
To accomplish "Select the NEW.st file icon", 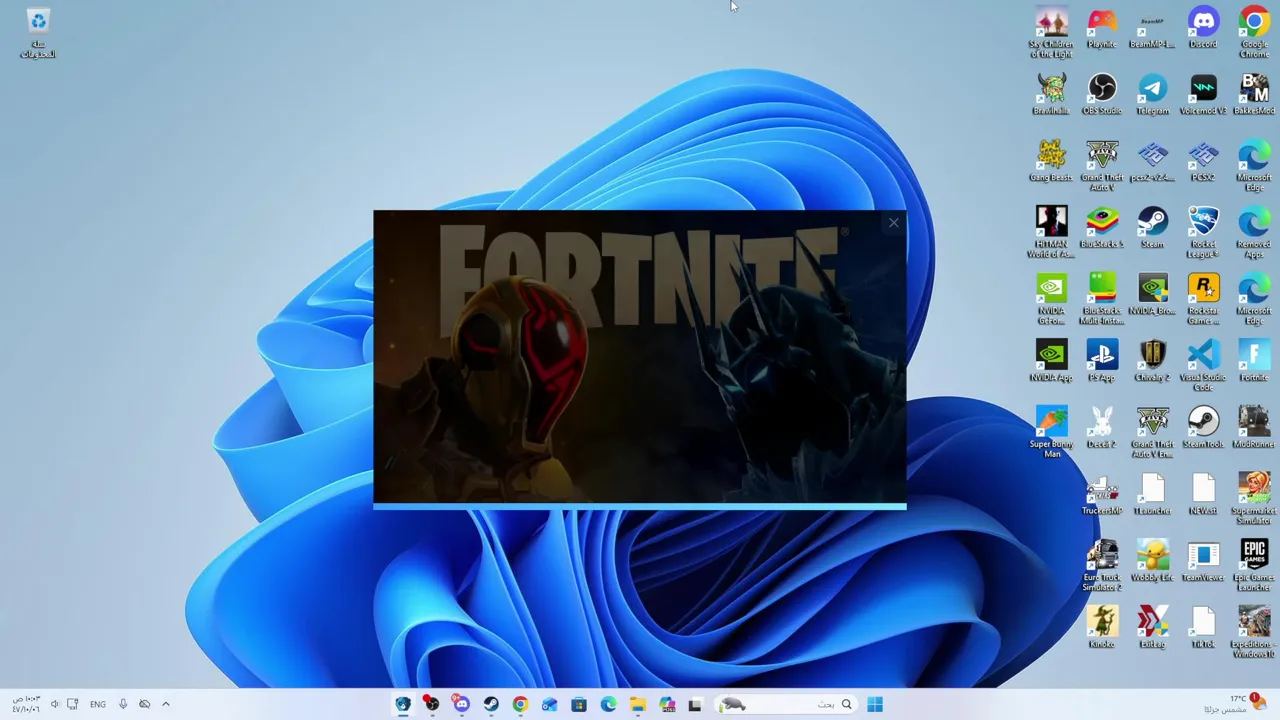I will click(1203, 494).
